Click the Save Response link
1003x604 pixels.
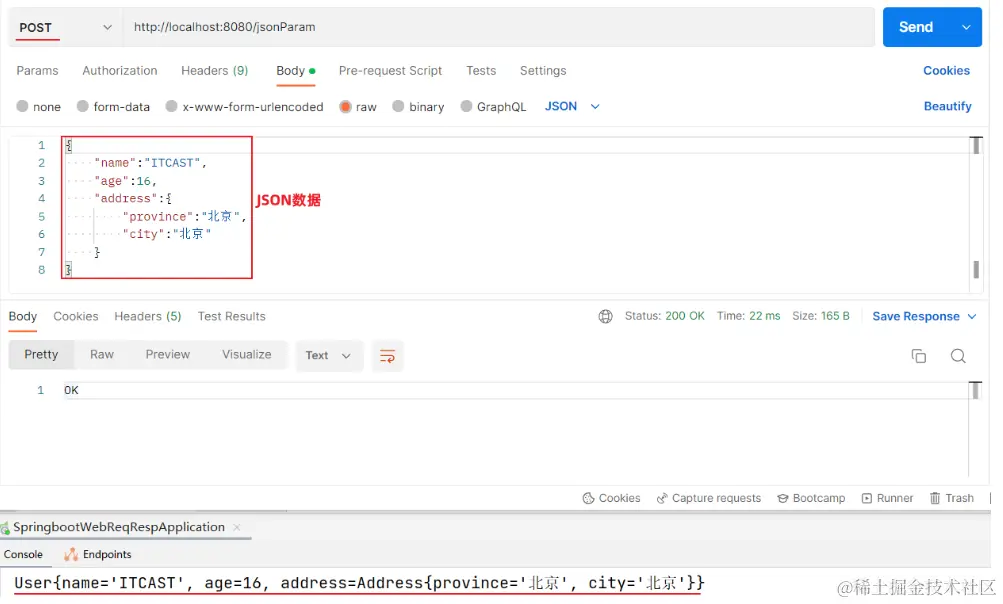coord(916,316)
